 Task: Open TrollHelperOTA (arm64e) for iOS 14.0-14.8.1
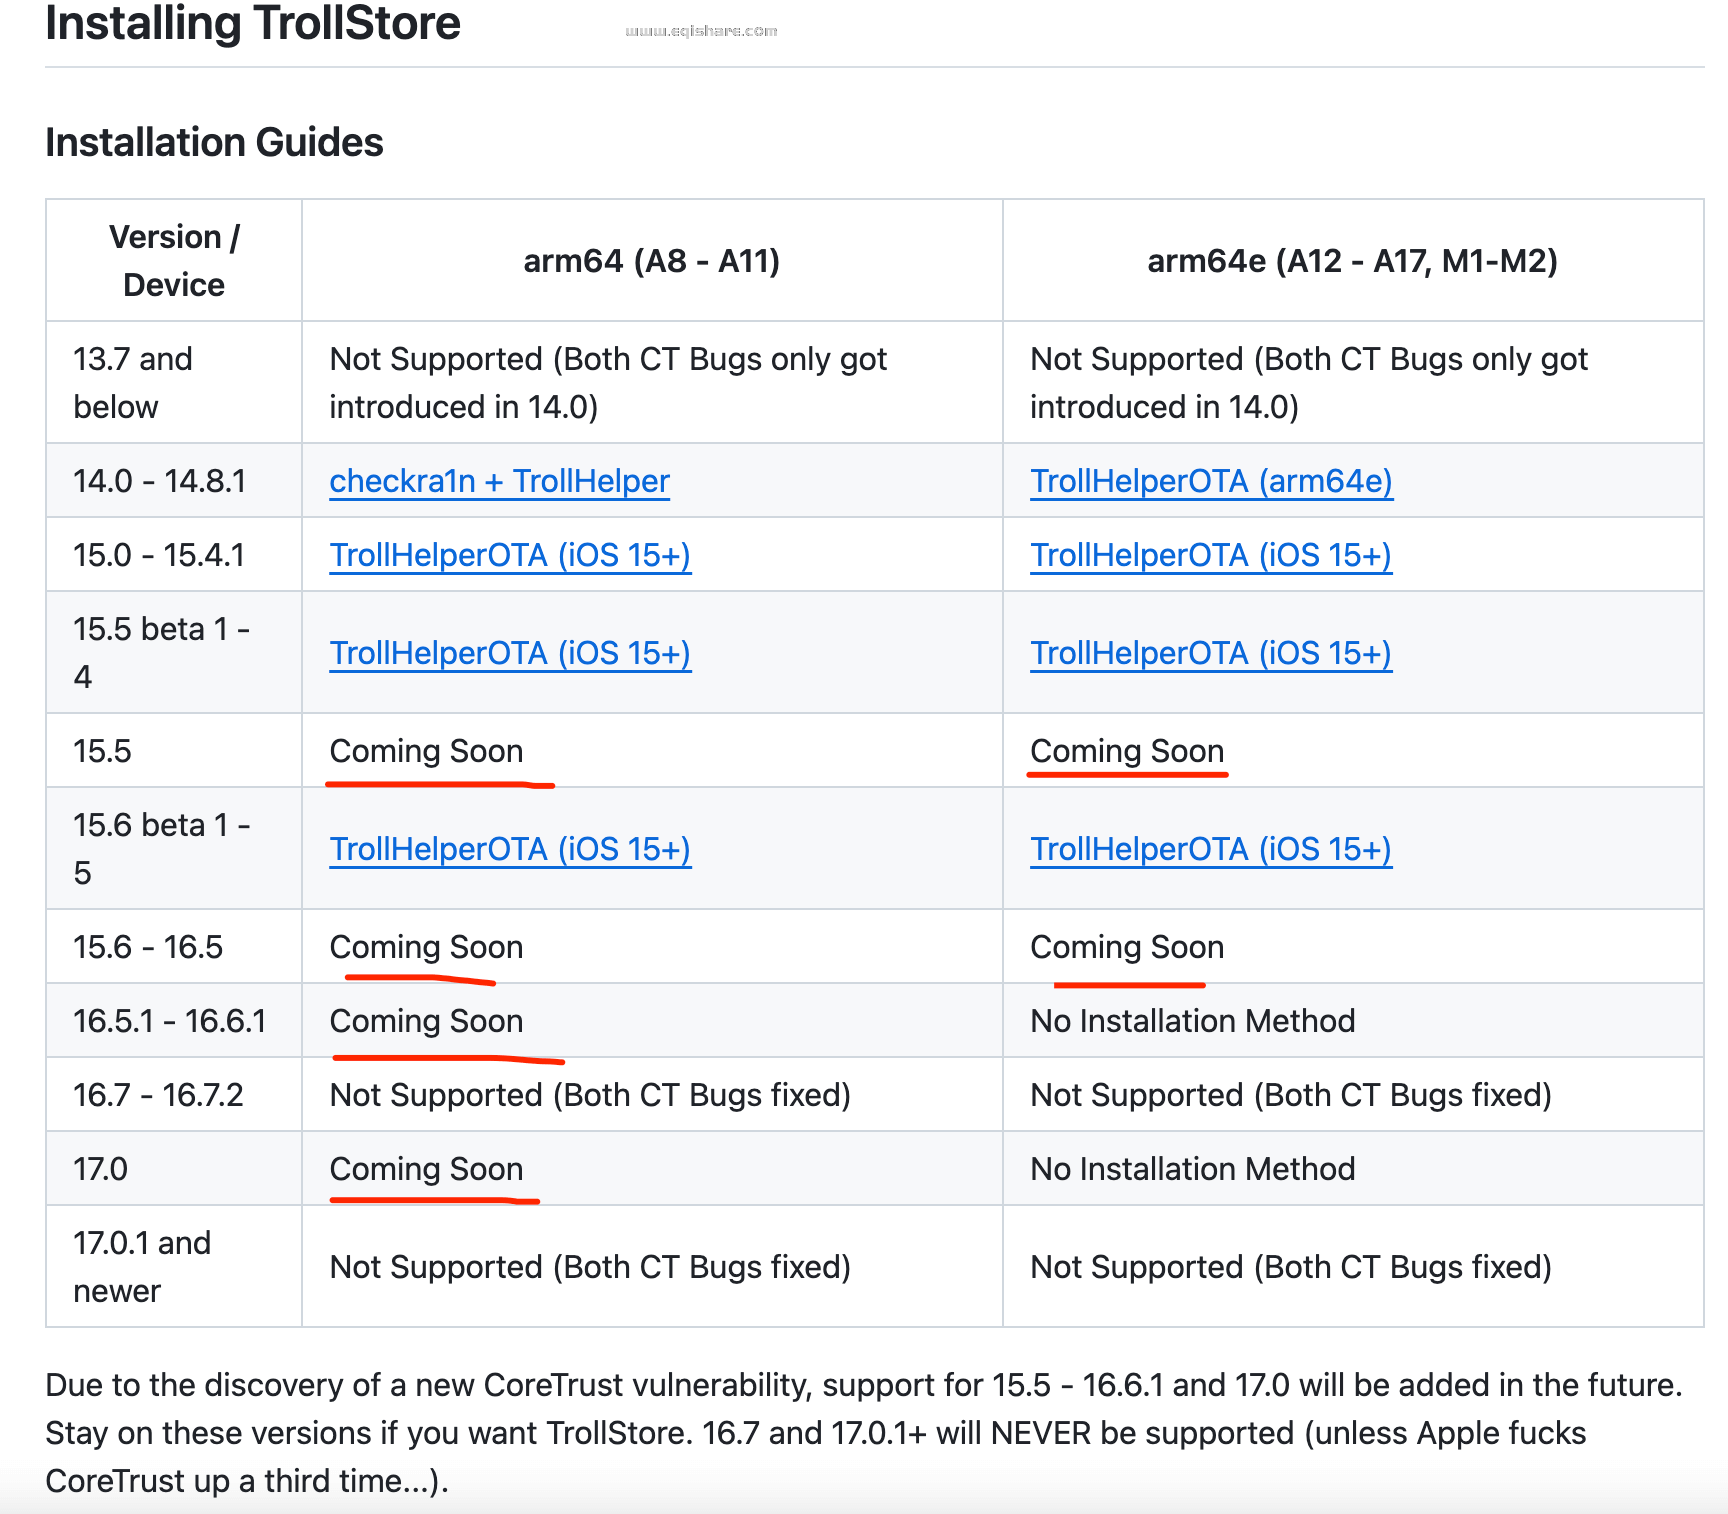(1211, 481)
